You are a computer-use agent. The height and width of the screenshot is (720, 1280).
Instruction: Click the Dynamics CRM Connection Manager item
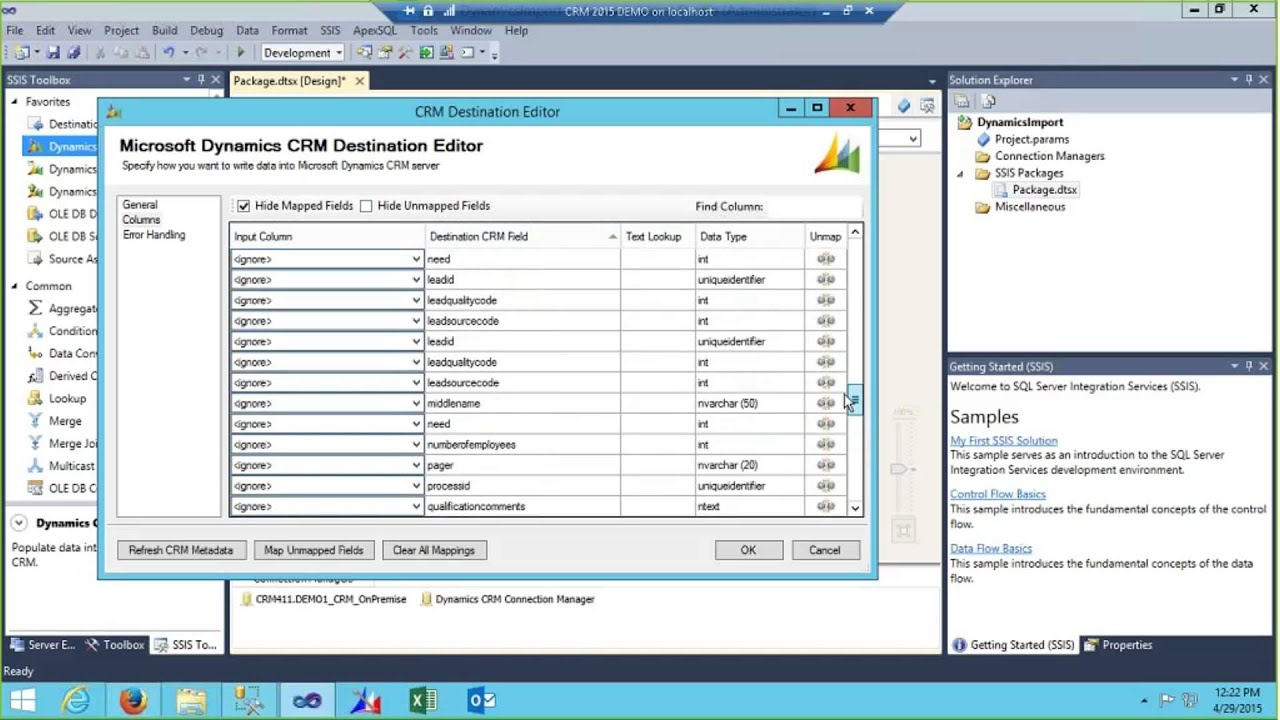(507, 599)
